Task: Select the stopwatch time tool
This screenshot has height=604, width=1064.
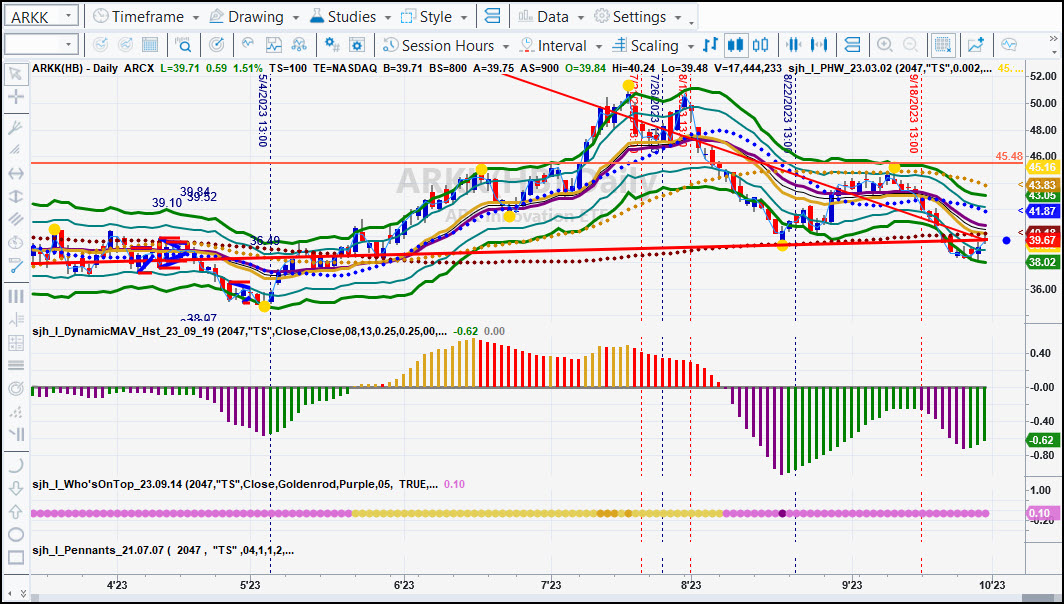Action: tap(15, 242)
